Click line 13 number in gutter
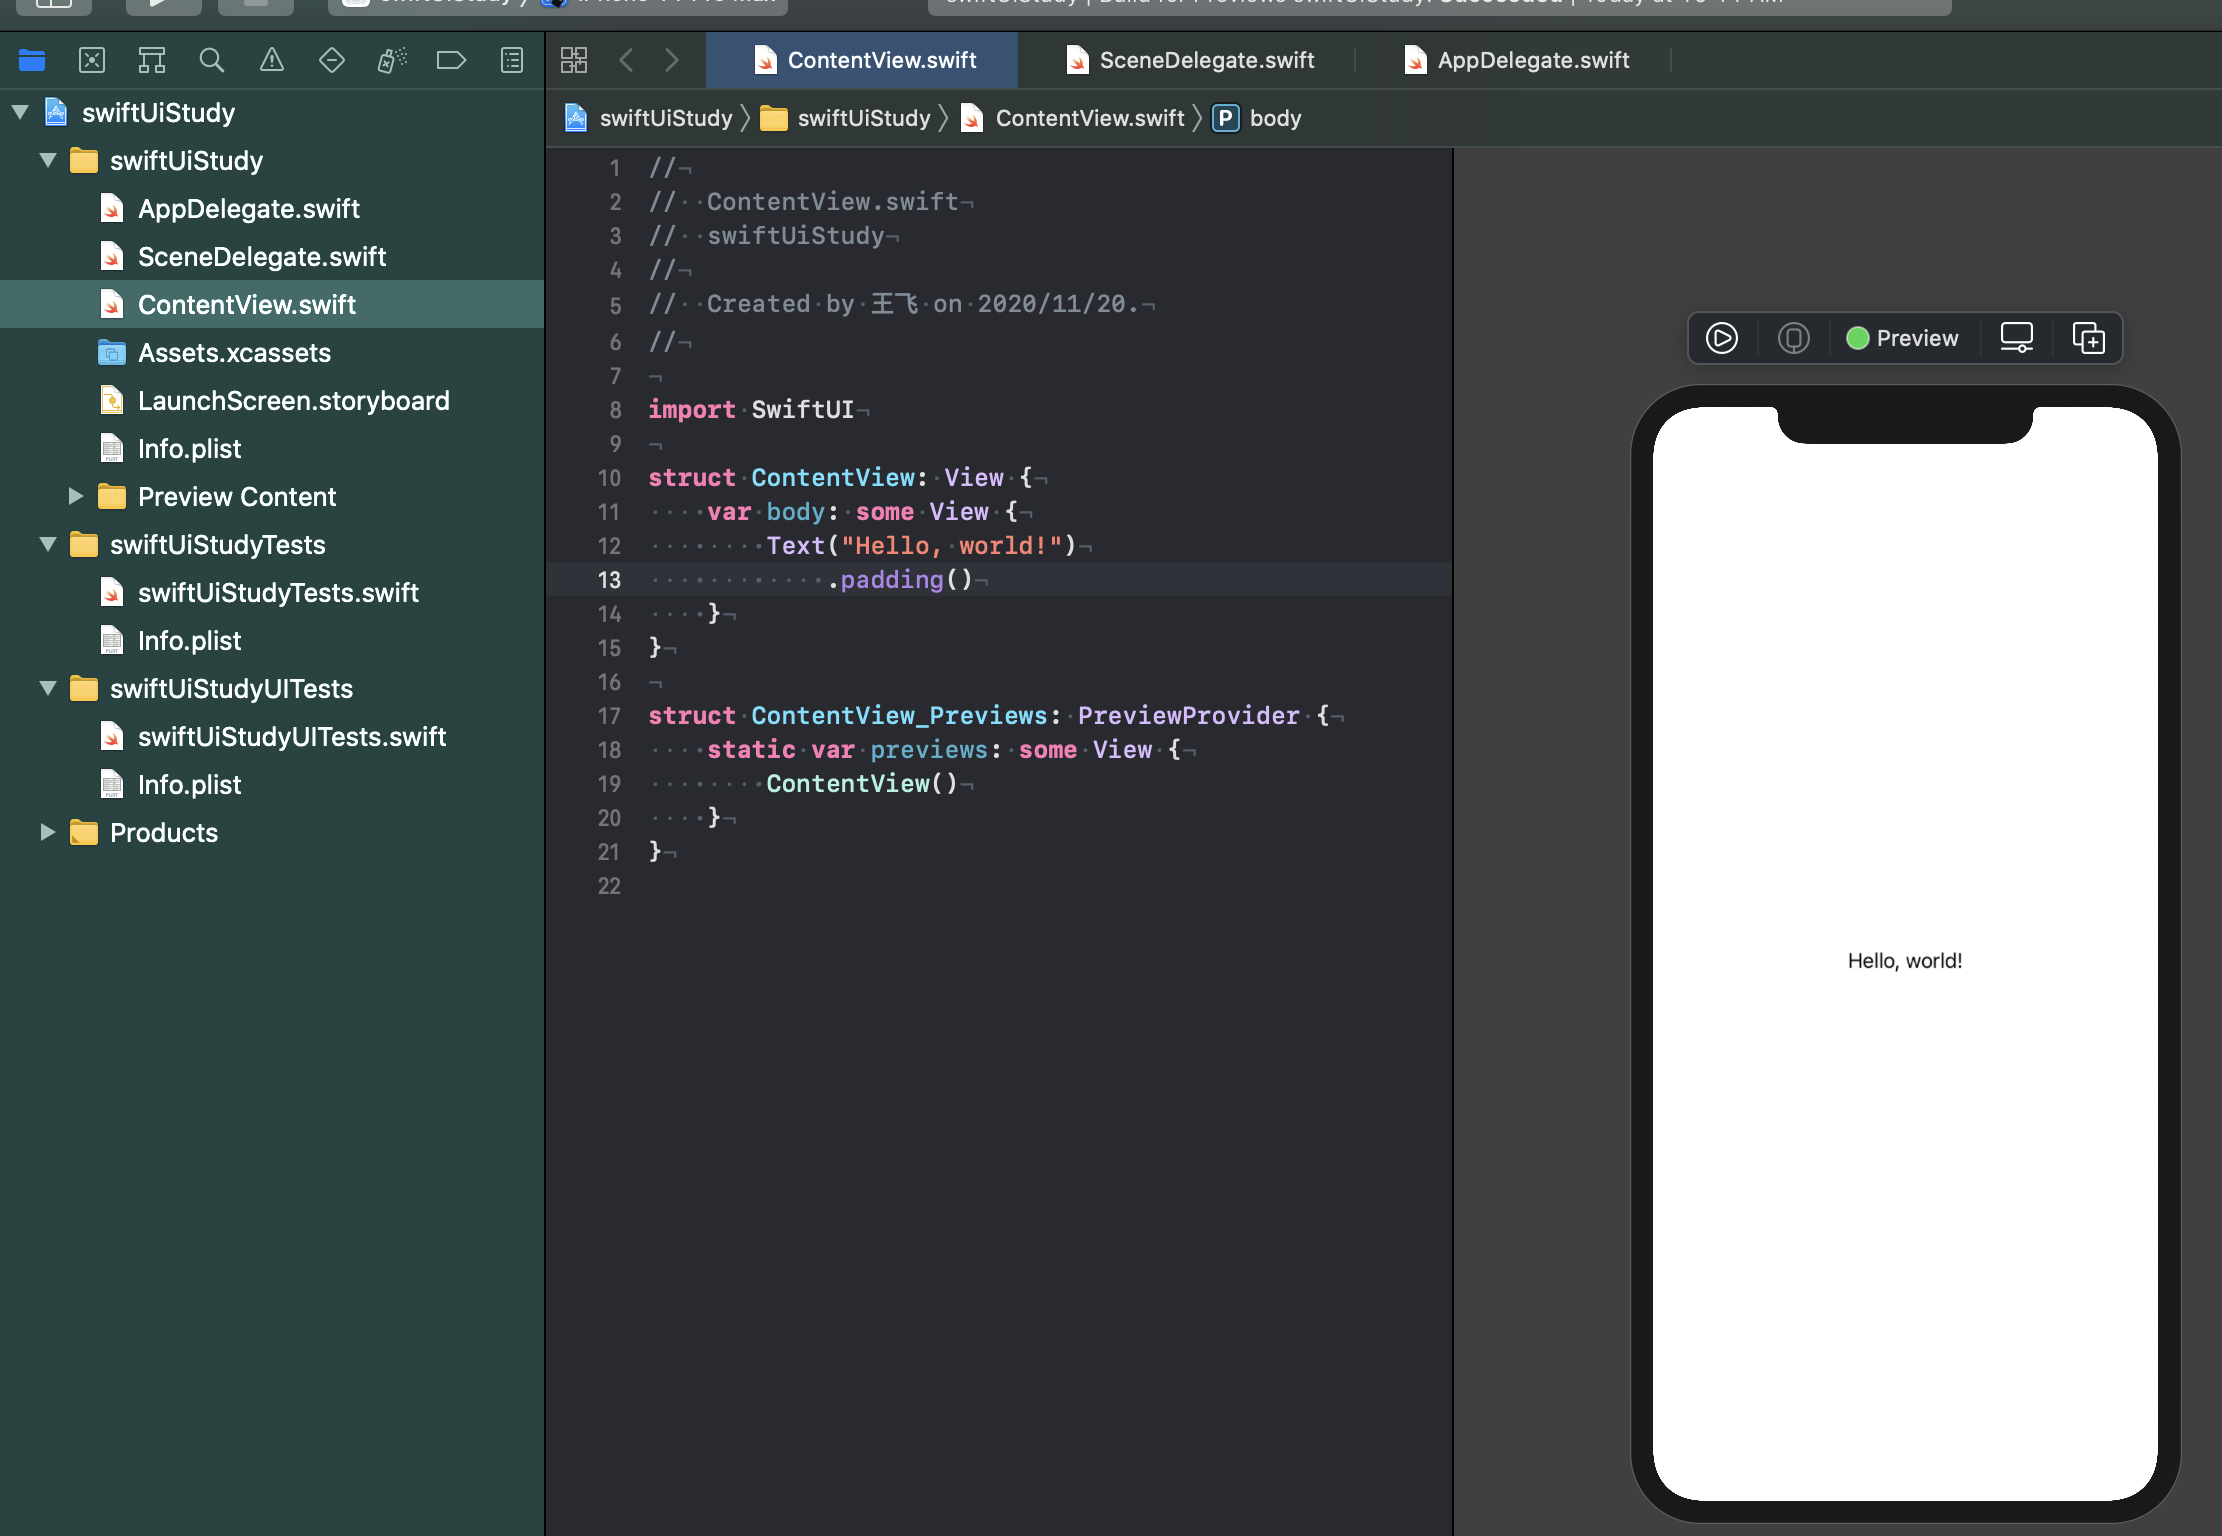Viewport: 2222px width, 1536px height. 609,580
